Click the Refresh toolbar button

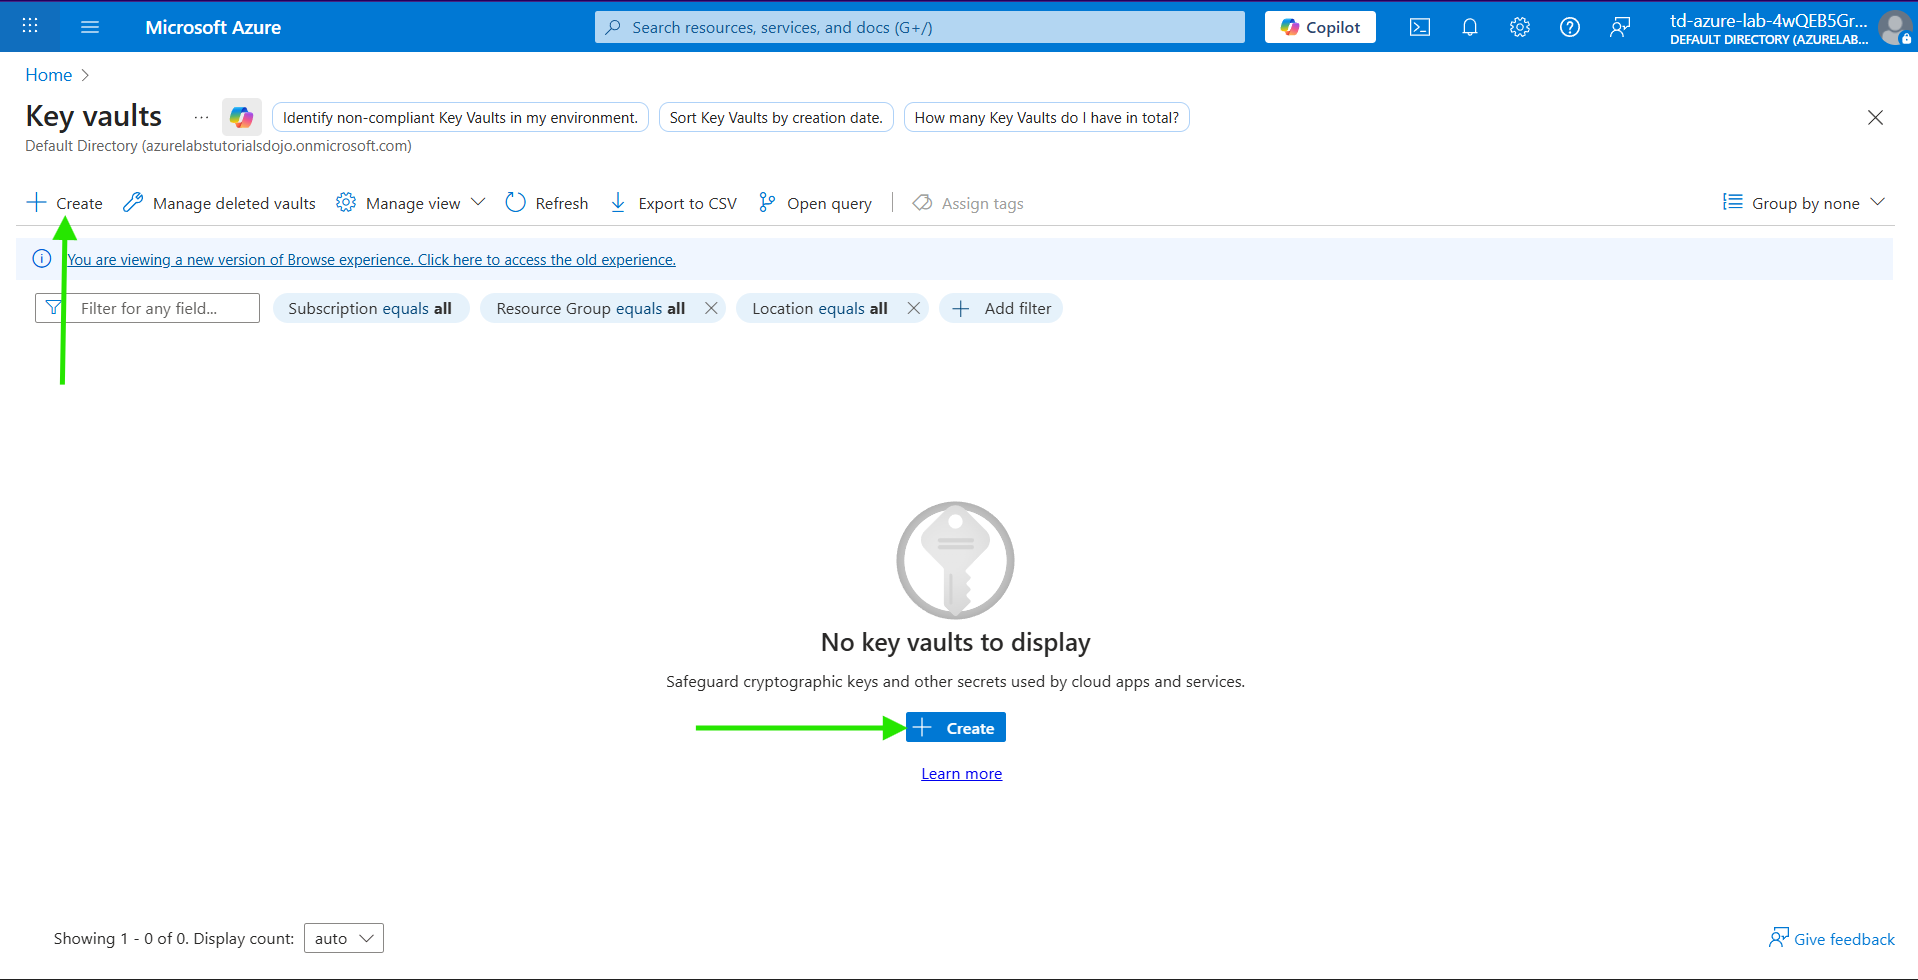pyautogui.click(x=547, y=203)
